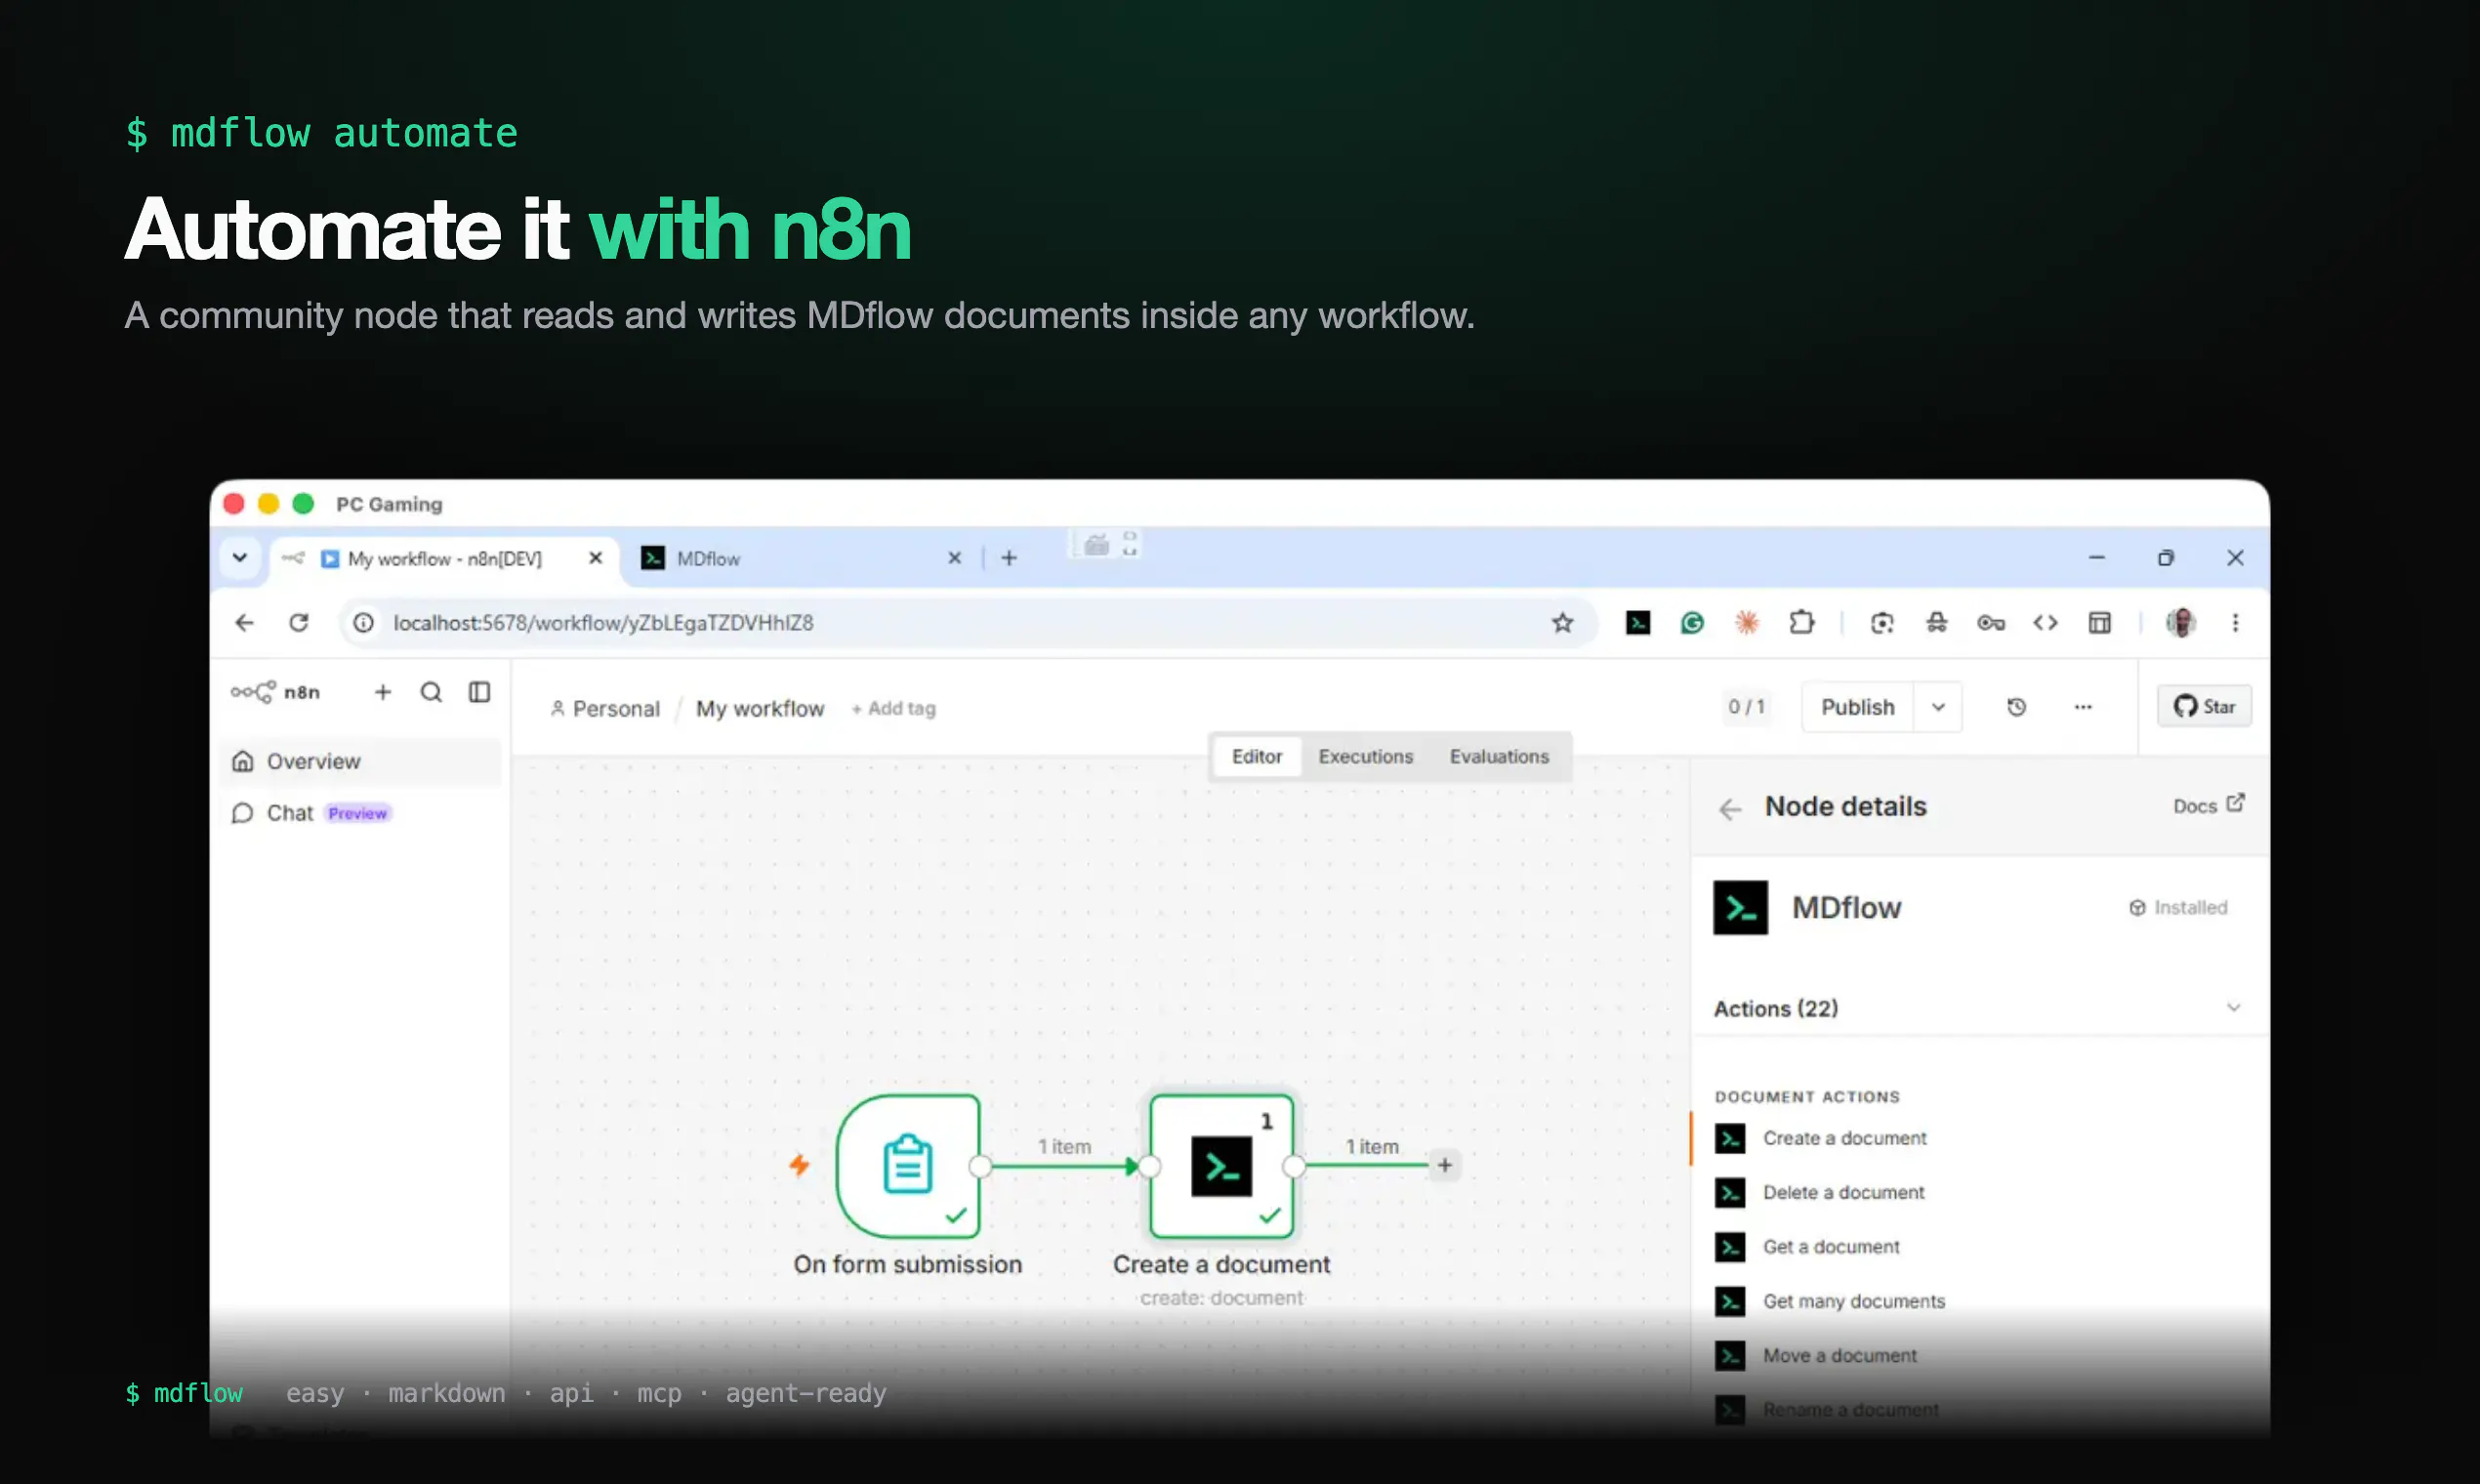Screen dimensions: 2480x1484
Task: Close the My workflow browser tab
Action: [x=596, y=558]
